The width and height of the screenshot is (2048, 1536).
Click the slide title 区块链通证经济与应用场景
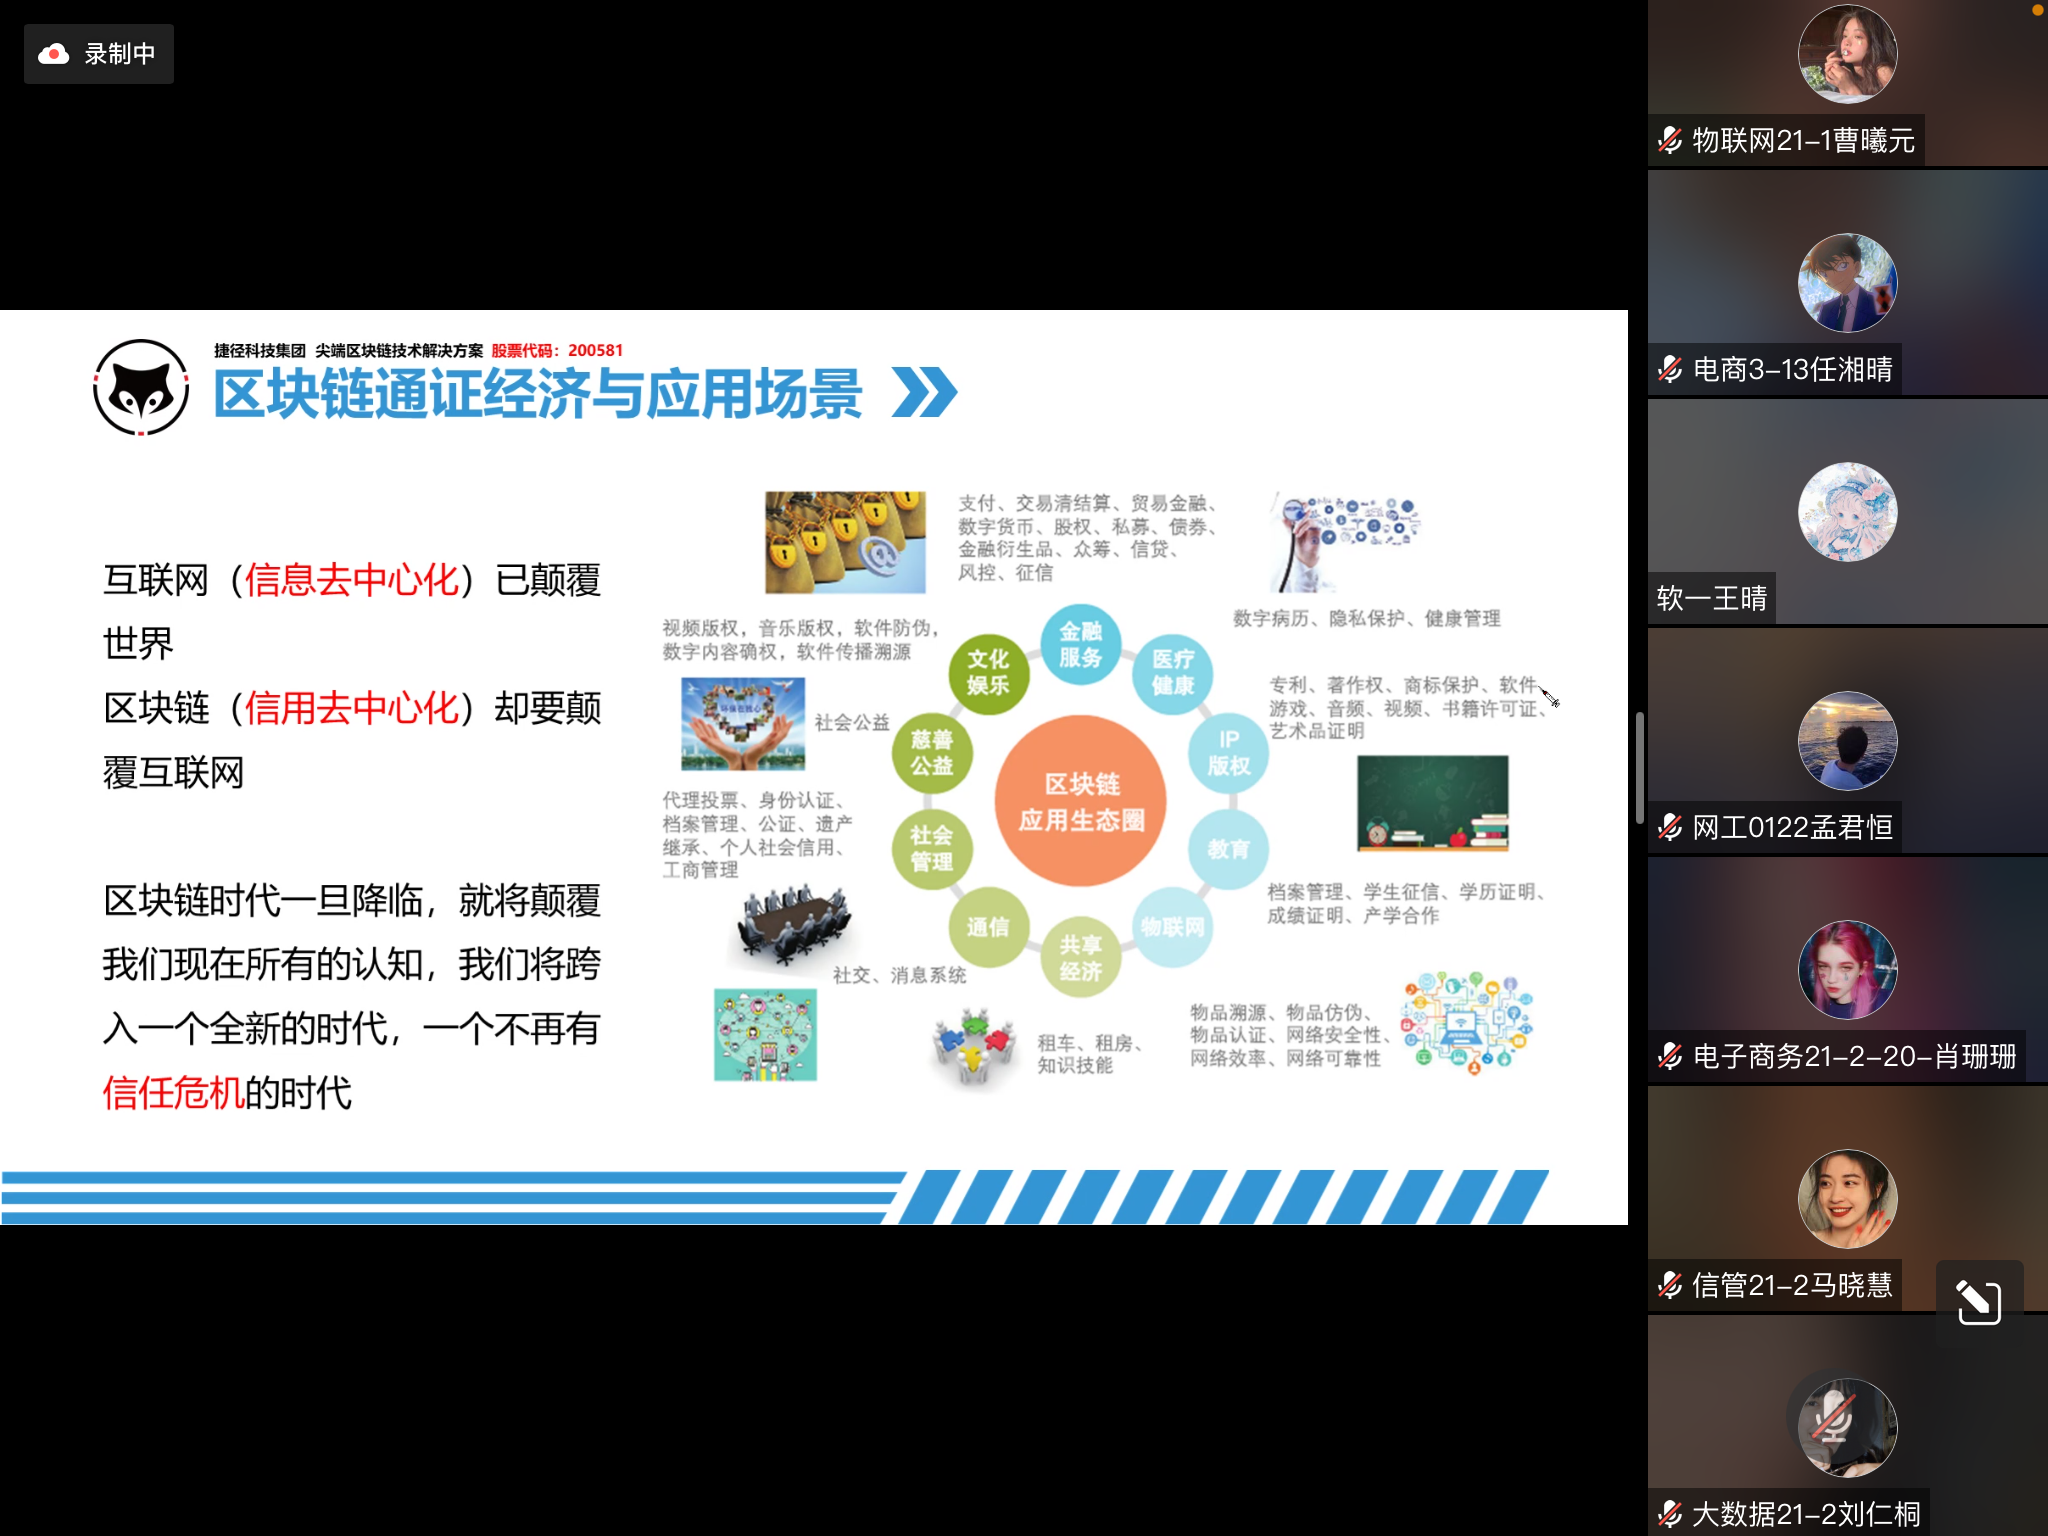pos(537,394)
